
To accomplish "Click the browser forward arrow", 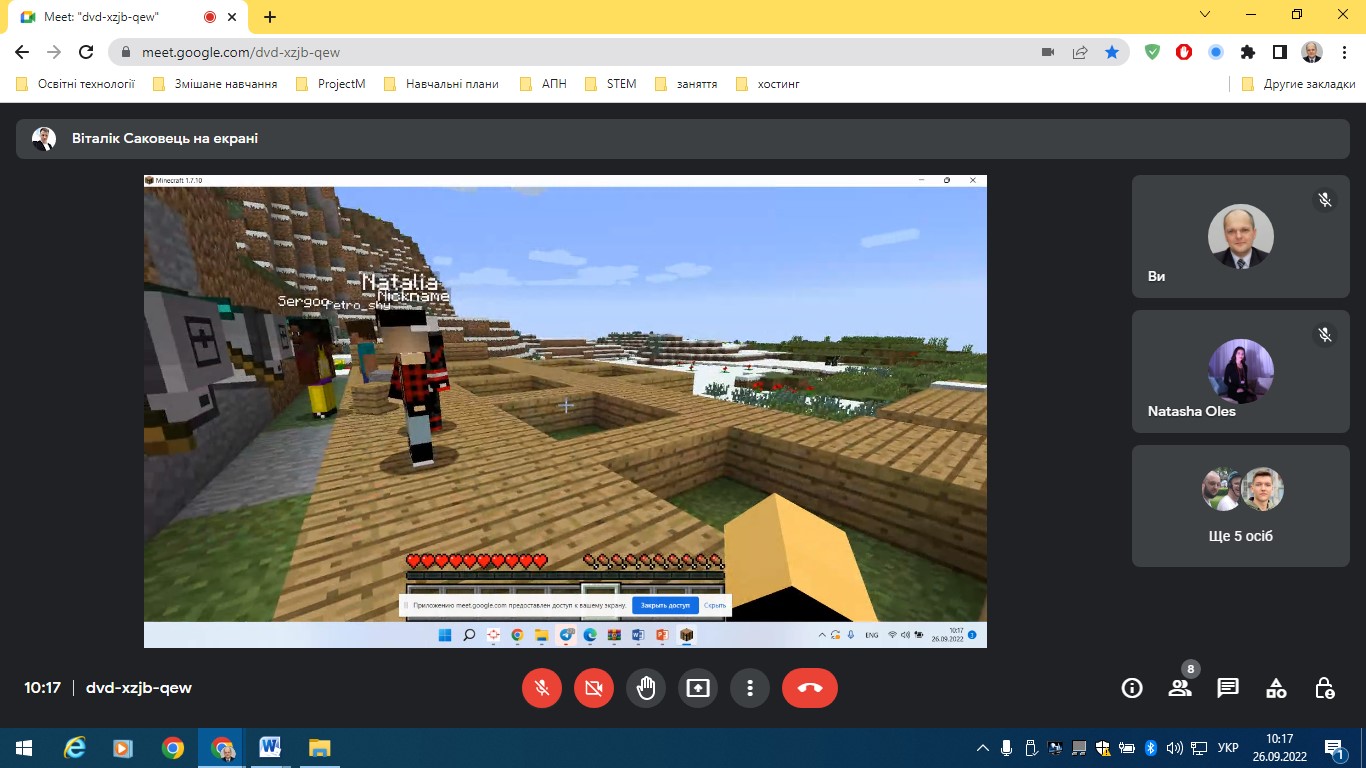I will (54, 52).
